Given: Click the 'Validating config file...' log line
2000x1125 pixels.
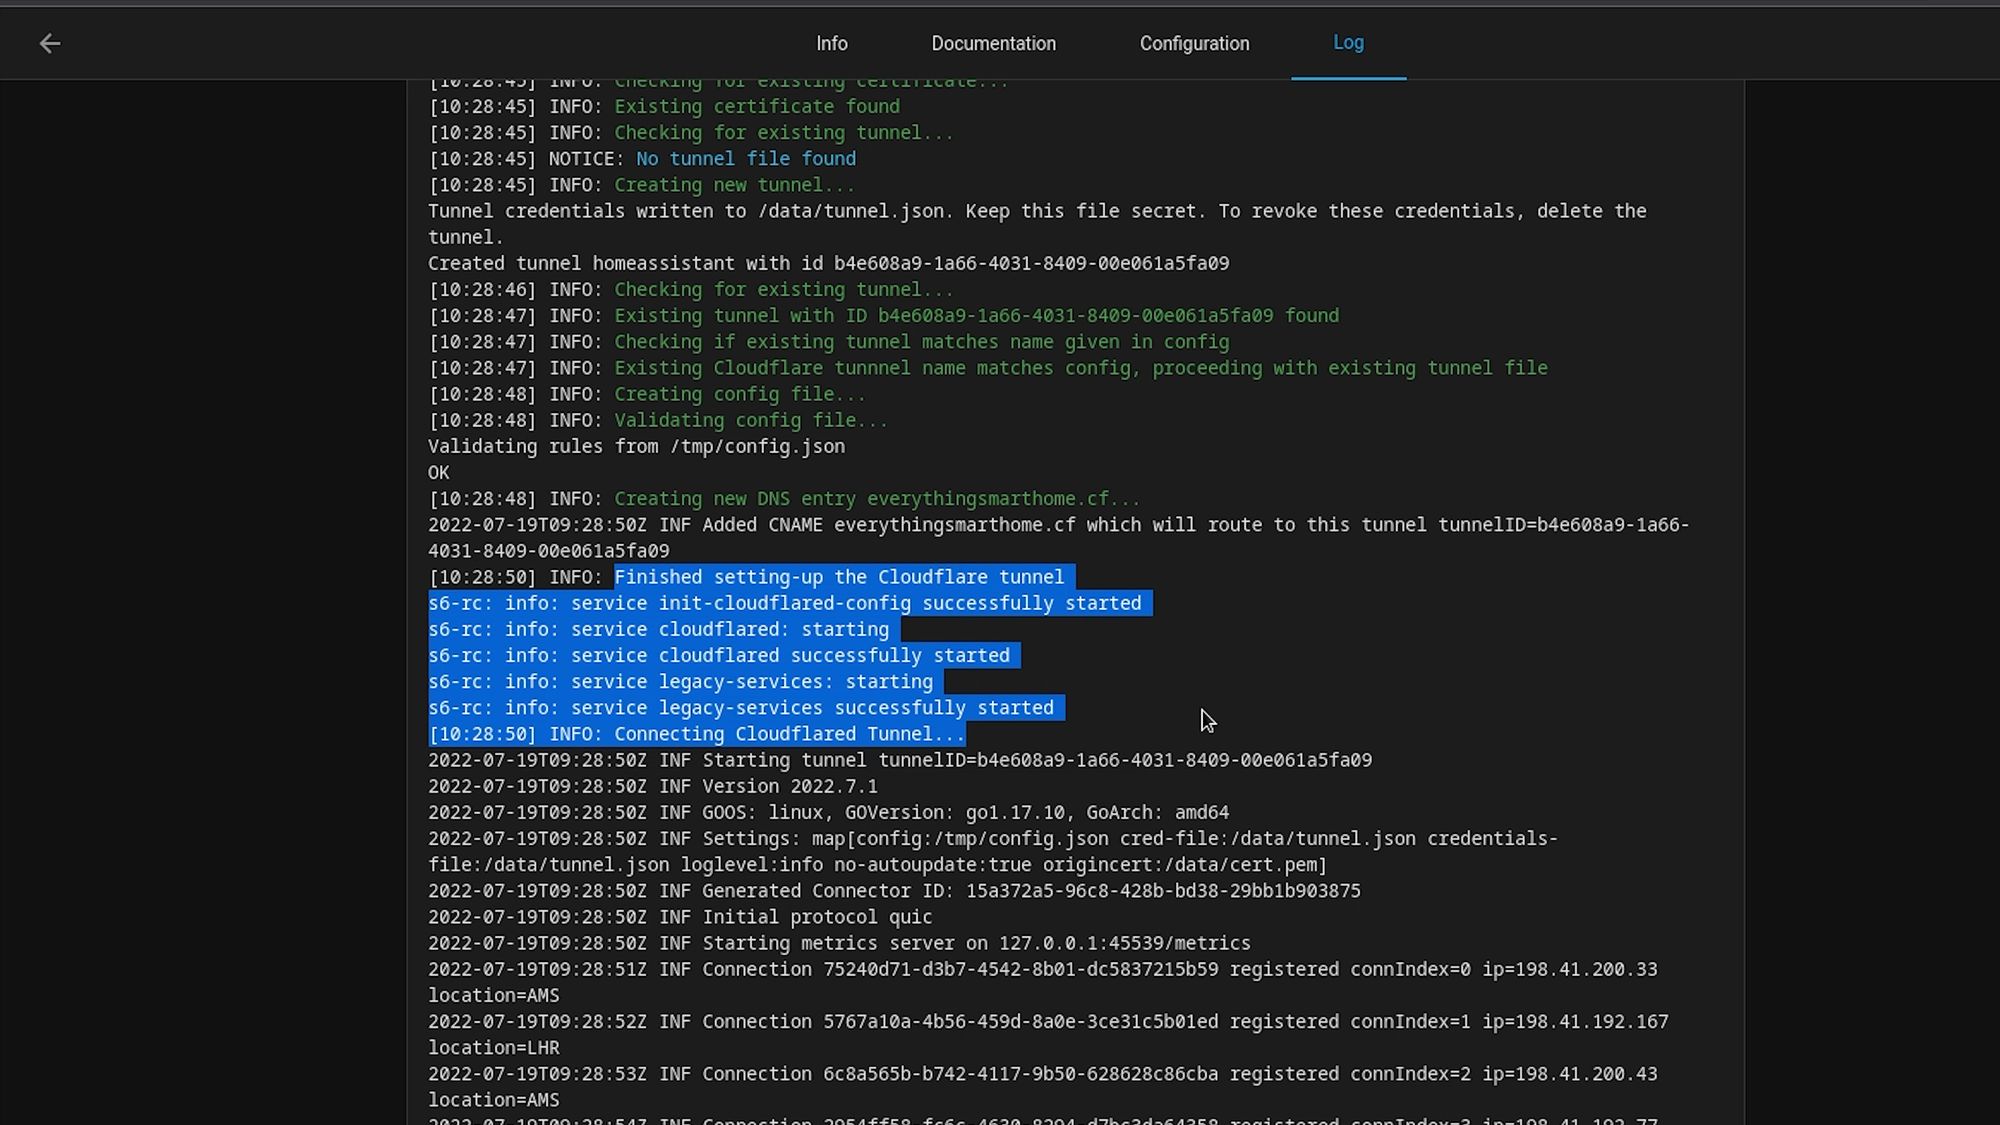Looking at the screenshot, I should tap(658, 420).
